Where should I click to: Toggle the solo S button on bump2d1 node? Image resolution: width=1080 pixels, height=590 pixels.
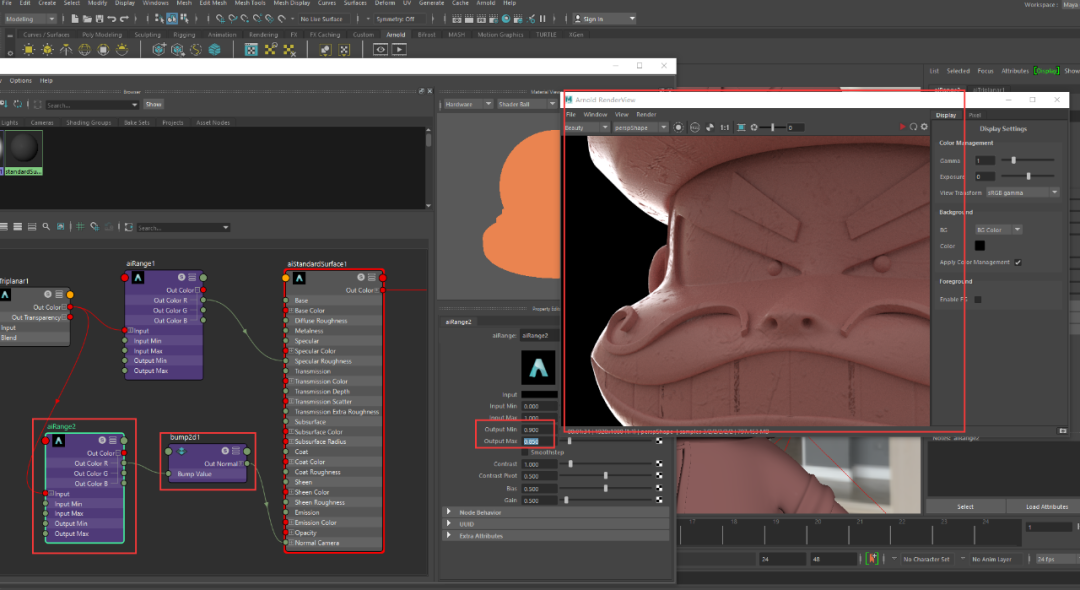coord(225,451)
